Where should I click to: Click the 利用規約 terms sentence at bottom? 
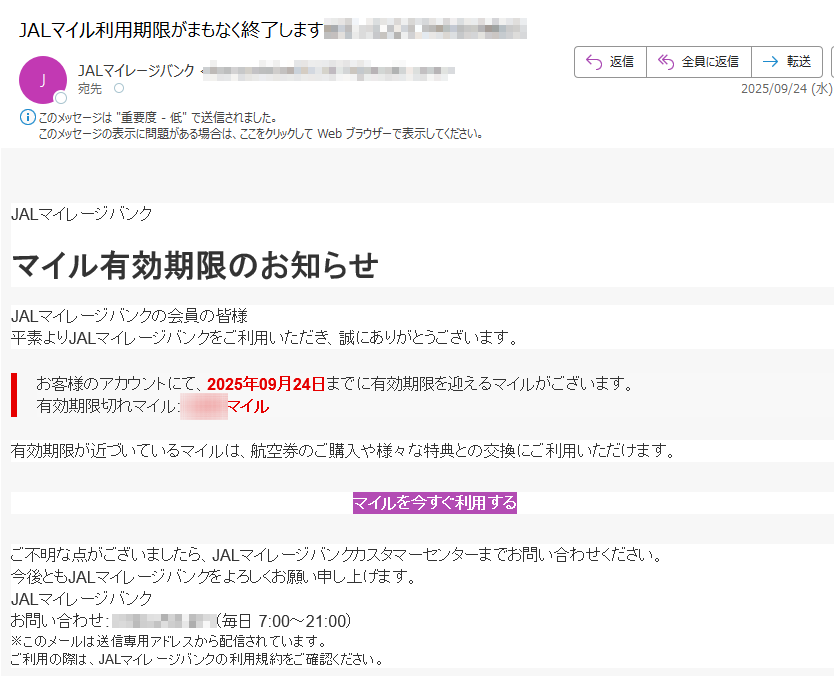196,659
